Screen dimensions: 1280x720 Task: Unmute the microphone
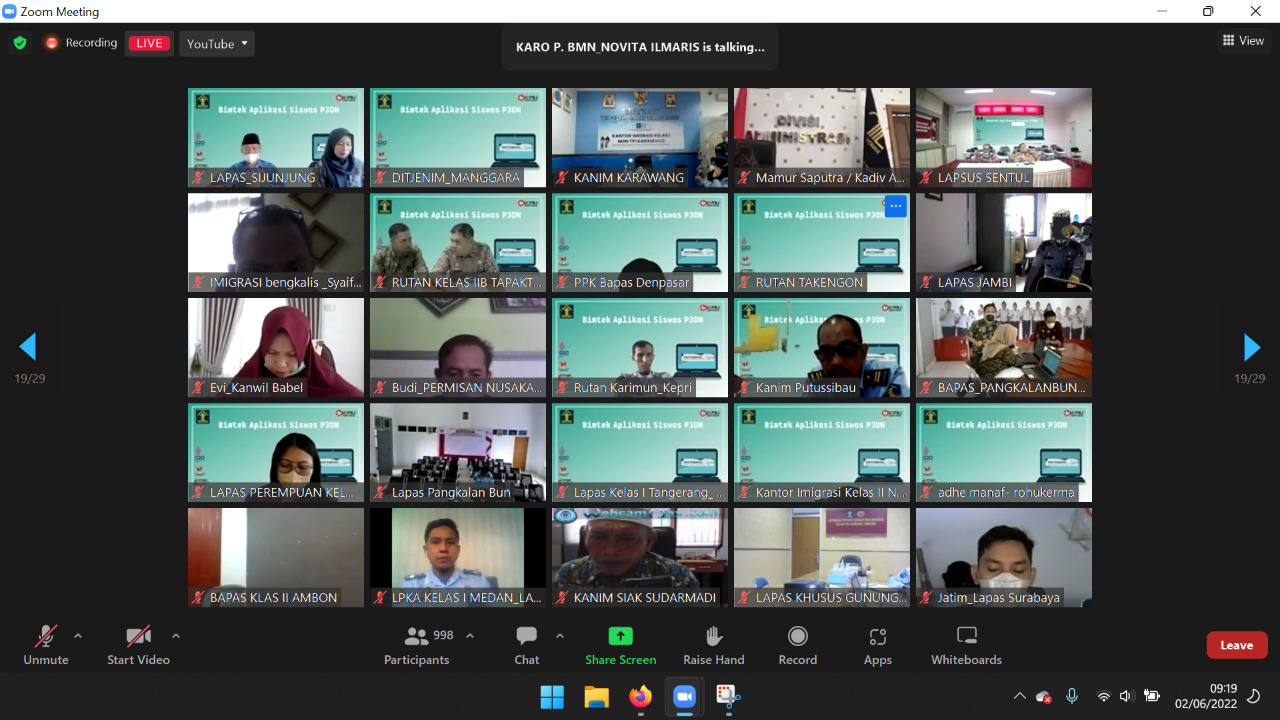click(46, 645)
